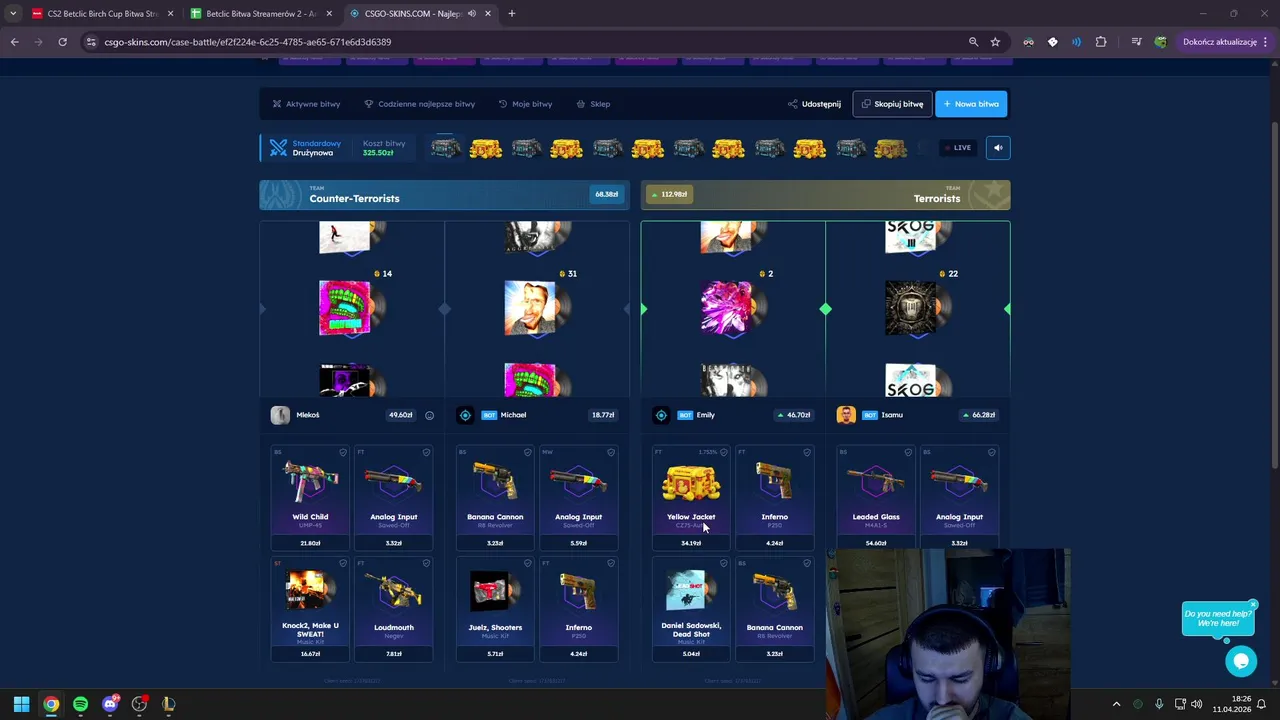Viewport: 1280px width, 720px height.
Task: Open Emily's Inferno P250 4.24zł card
Action: (x=774, y=498)
